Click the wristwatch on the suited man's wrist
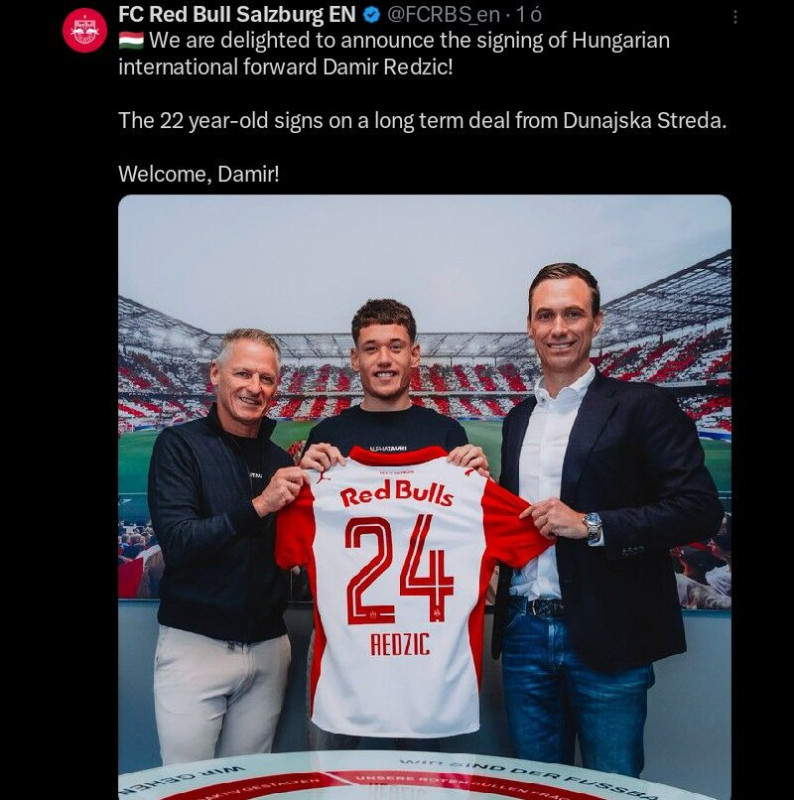 click(593, 528)
